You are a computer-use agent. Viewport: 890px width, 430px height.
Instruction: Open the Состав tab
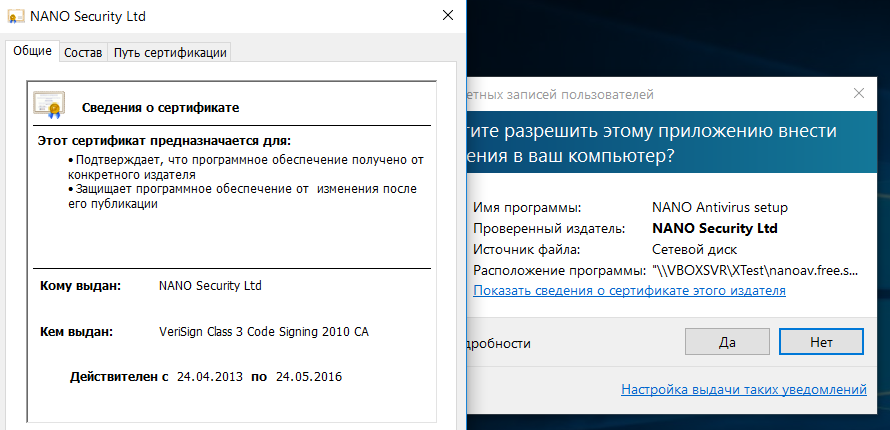83,52
